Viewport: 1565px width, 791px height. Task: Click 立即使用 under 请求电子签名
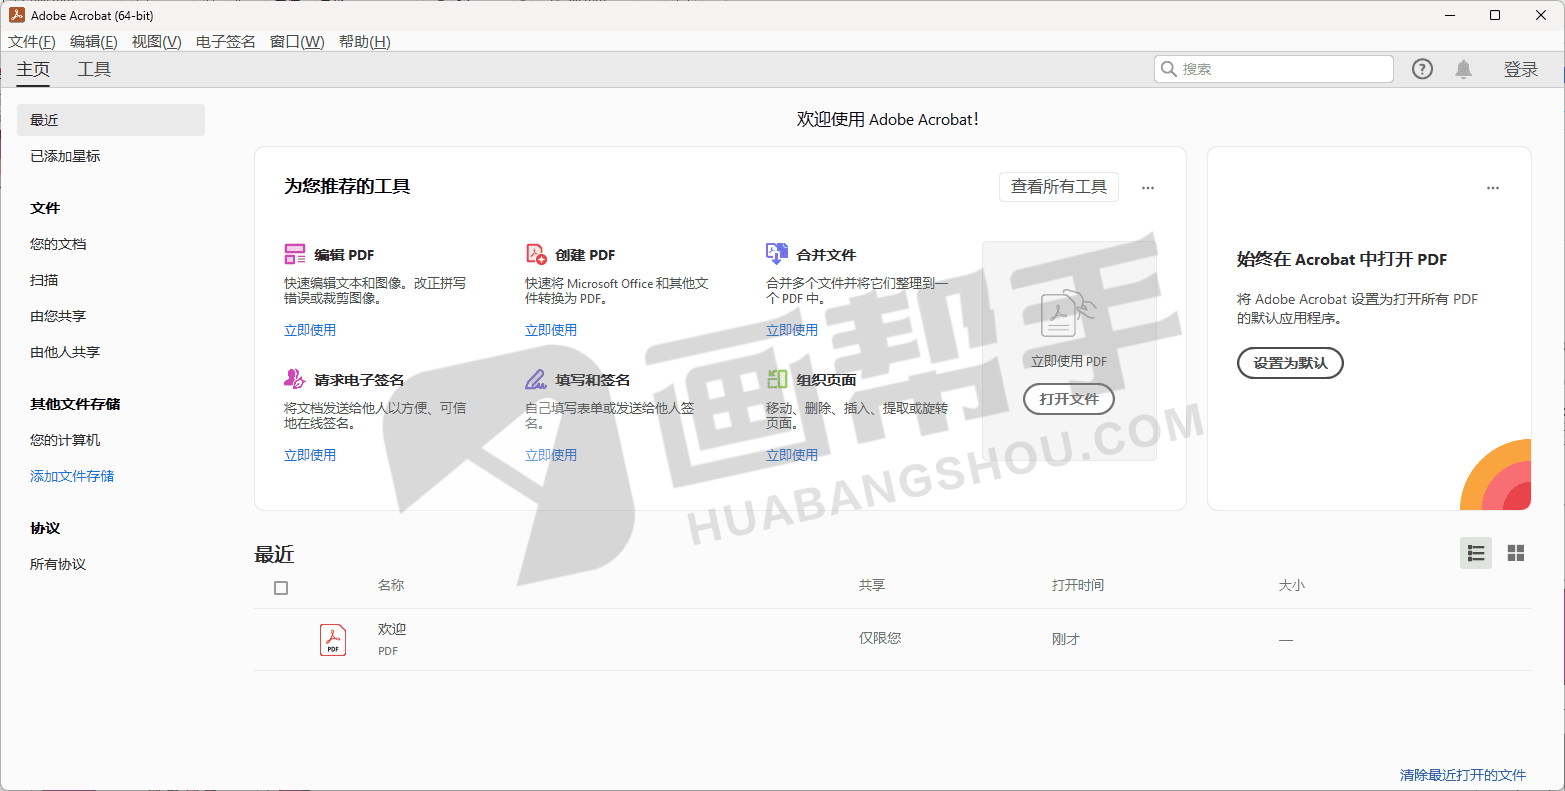(x=310, y=455)
